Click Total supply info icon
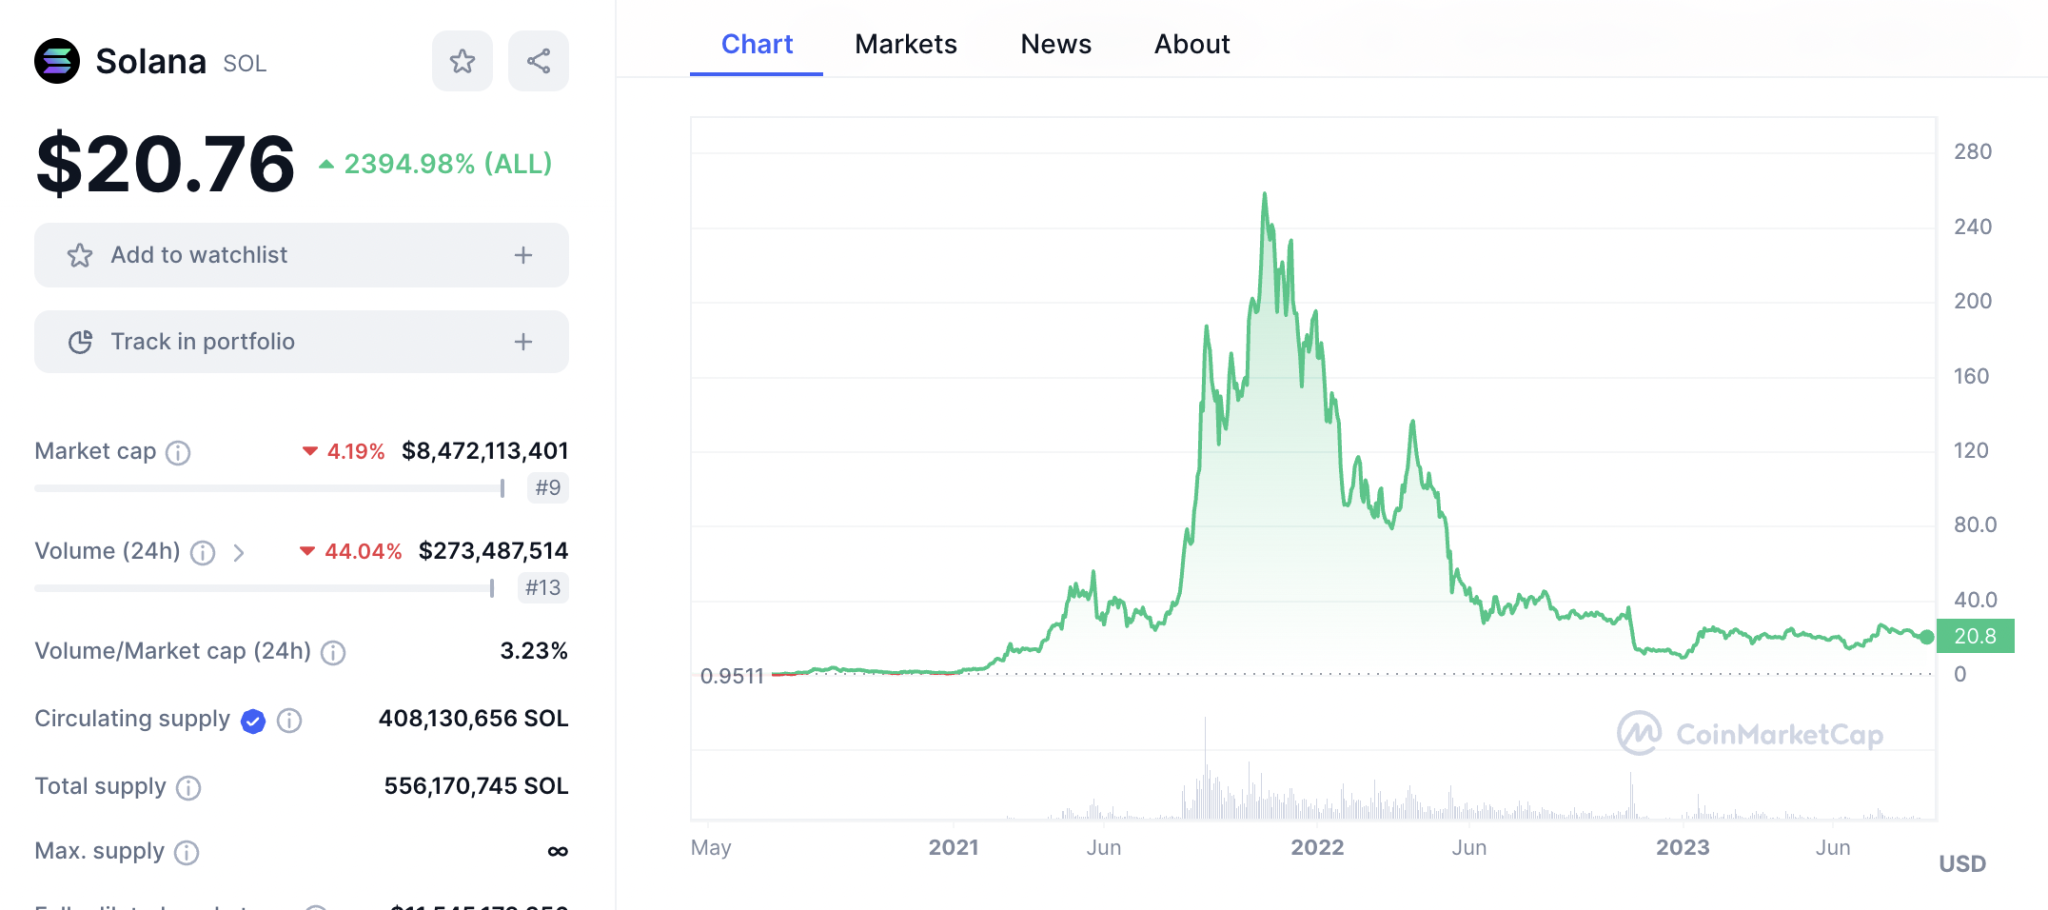 click(x=188, y=788)
